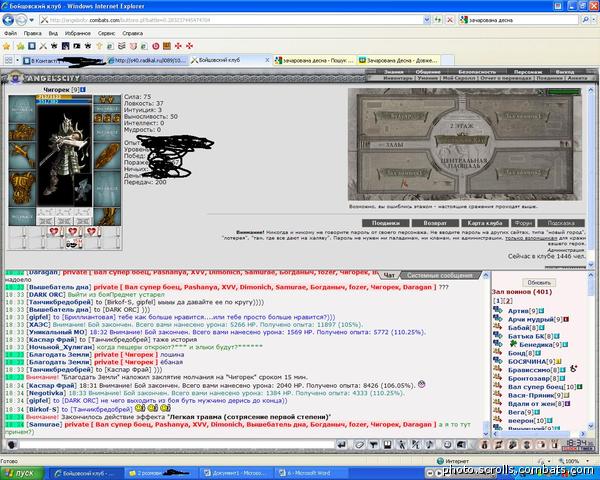
Task: Click the Карта клуба button
Action: pos(485,223)
